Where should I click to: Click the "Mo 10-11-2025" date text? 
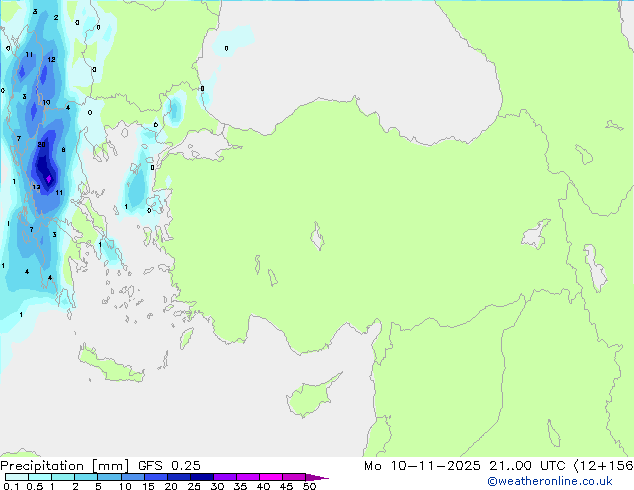click(x=422, y=466)
